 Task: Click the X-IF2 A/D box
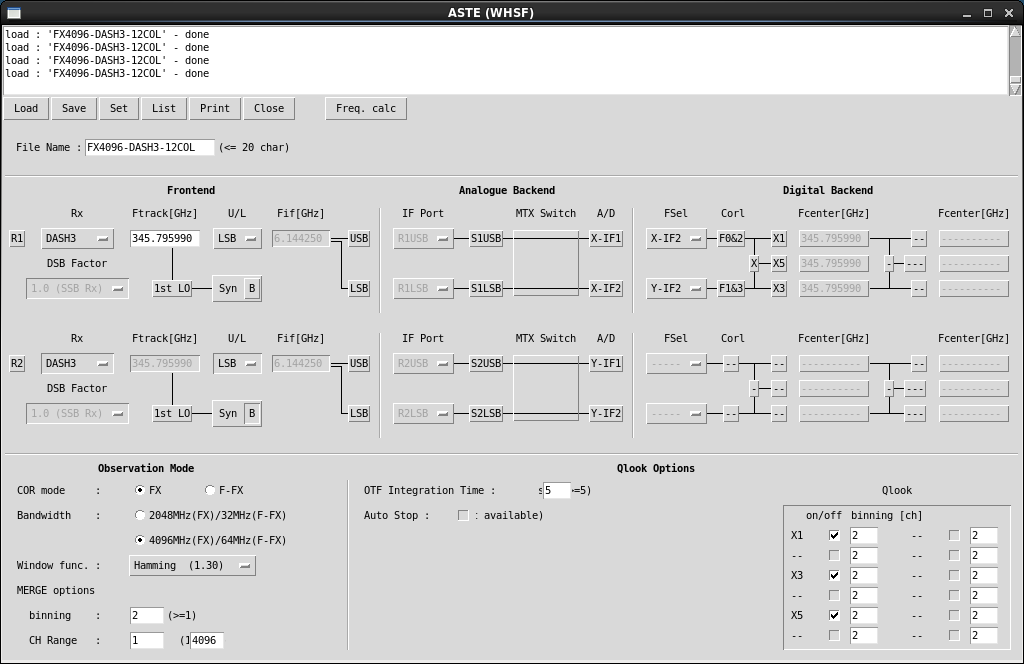coord(606,289)
